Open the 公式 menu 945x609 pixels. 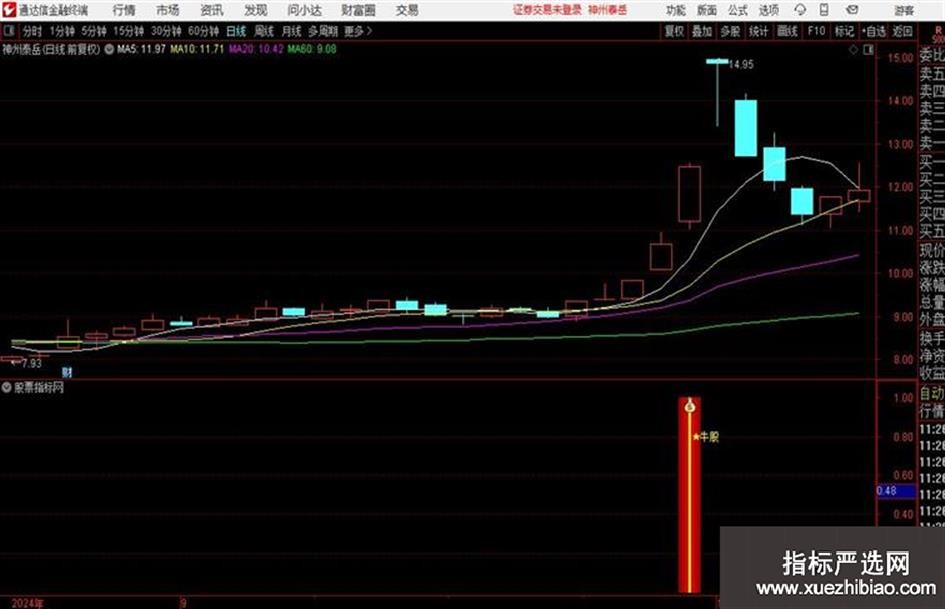click(x=737, y=10)
